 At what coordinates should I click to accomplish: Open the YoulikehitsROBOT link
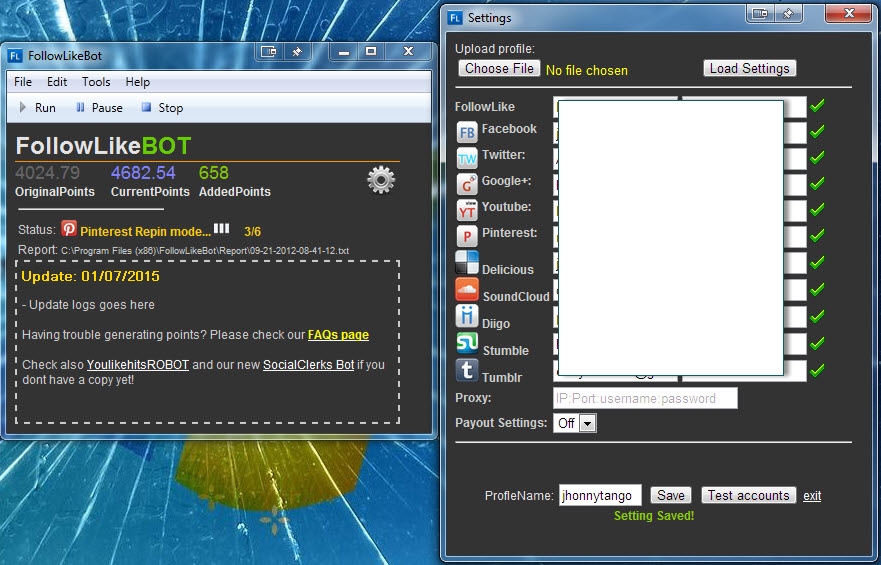pos(138,364)
